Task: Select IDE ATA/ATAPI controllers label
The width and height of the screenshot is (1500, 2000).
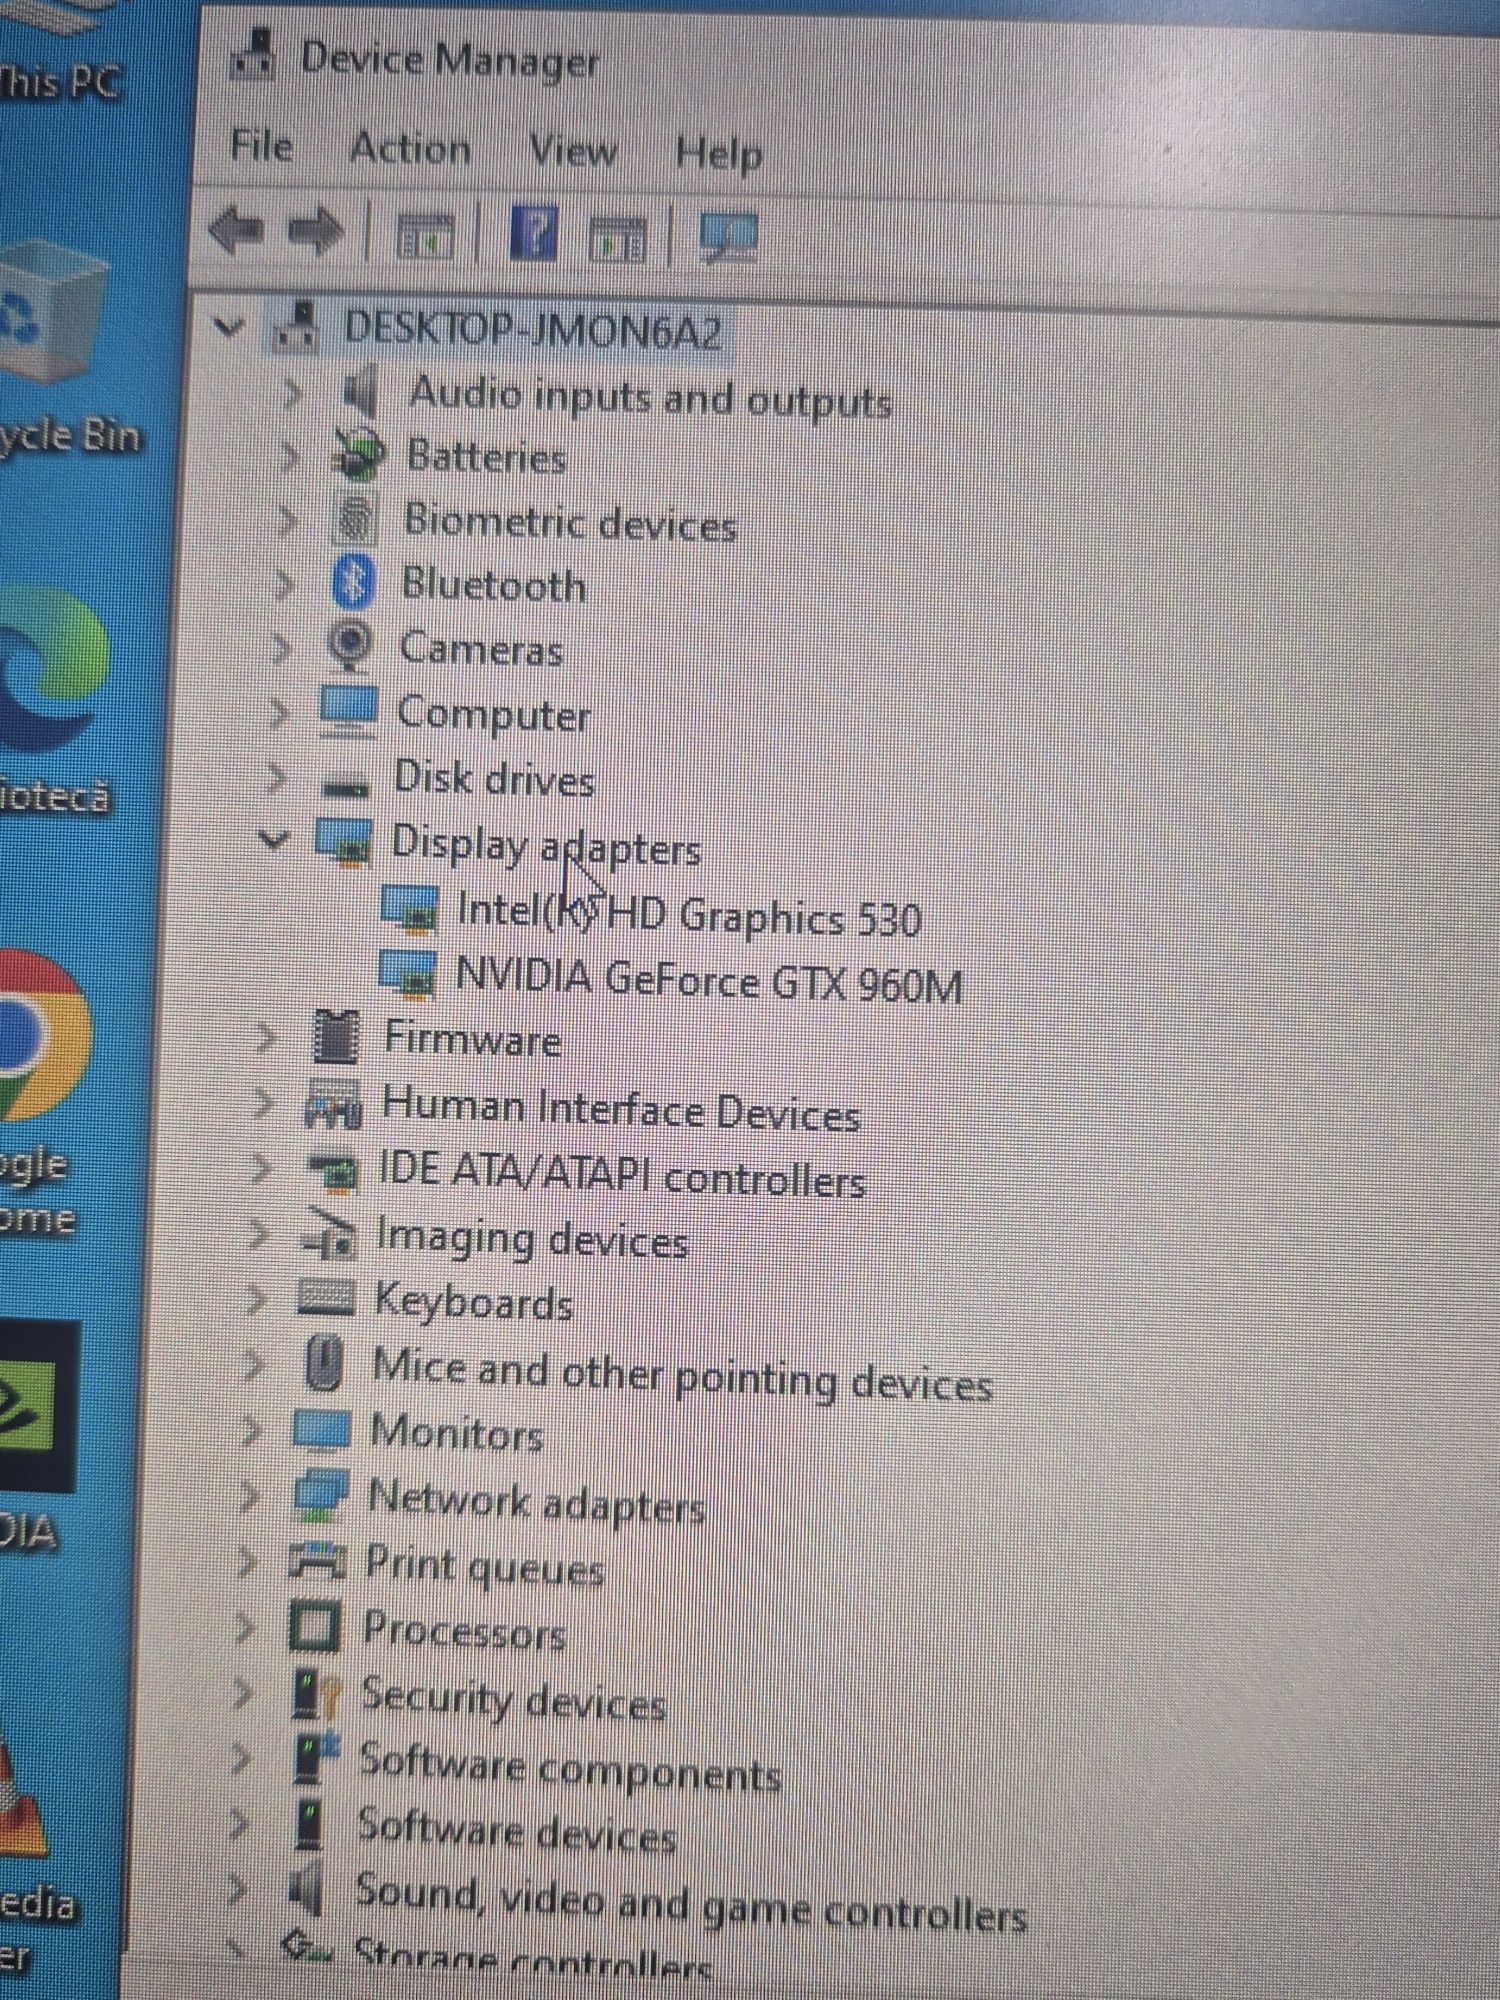Action: (621, 1174)
